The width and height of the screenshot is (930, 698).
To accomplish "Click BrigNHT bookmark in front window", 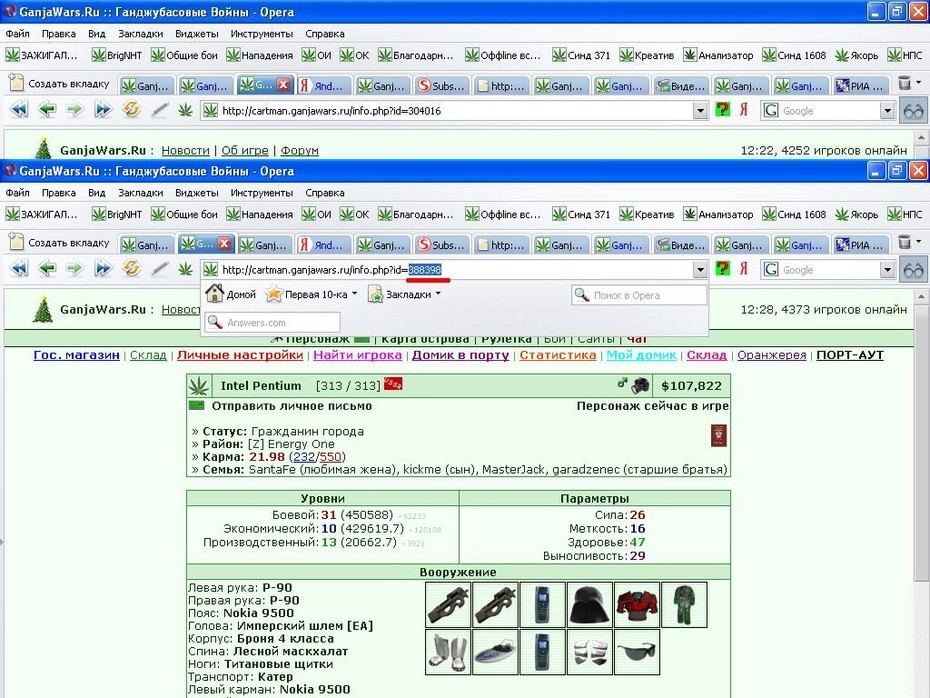I will click(x=117, y=214).
